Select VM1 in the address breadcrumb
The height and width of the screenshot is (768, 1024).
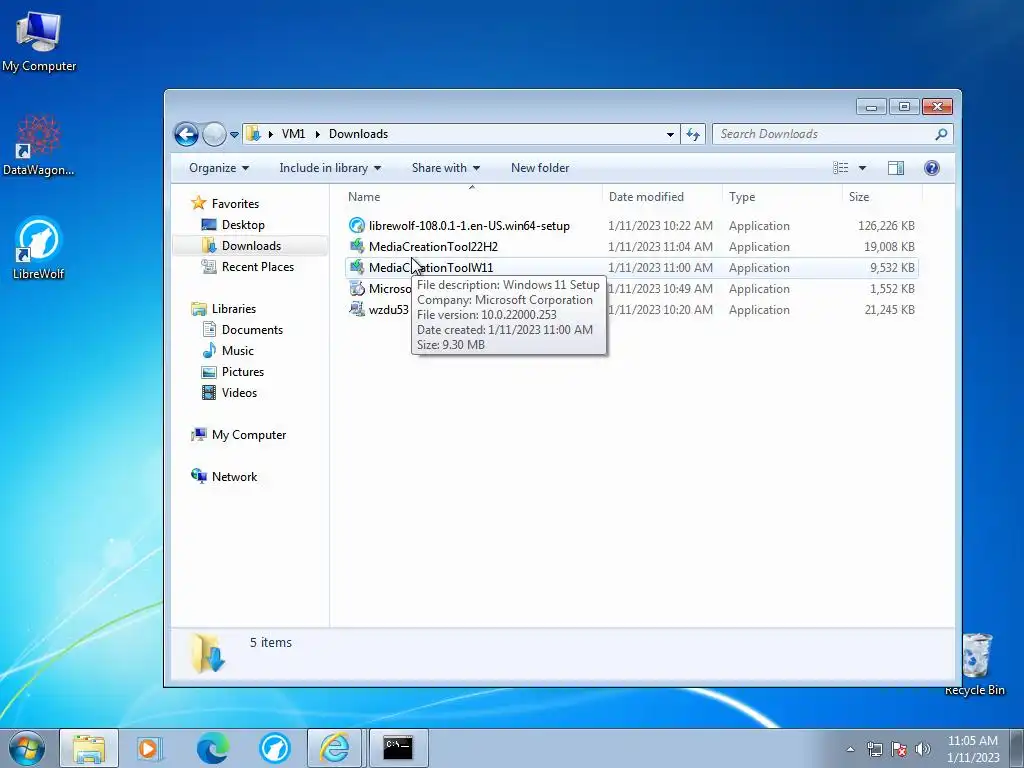293,134
